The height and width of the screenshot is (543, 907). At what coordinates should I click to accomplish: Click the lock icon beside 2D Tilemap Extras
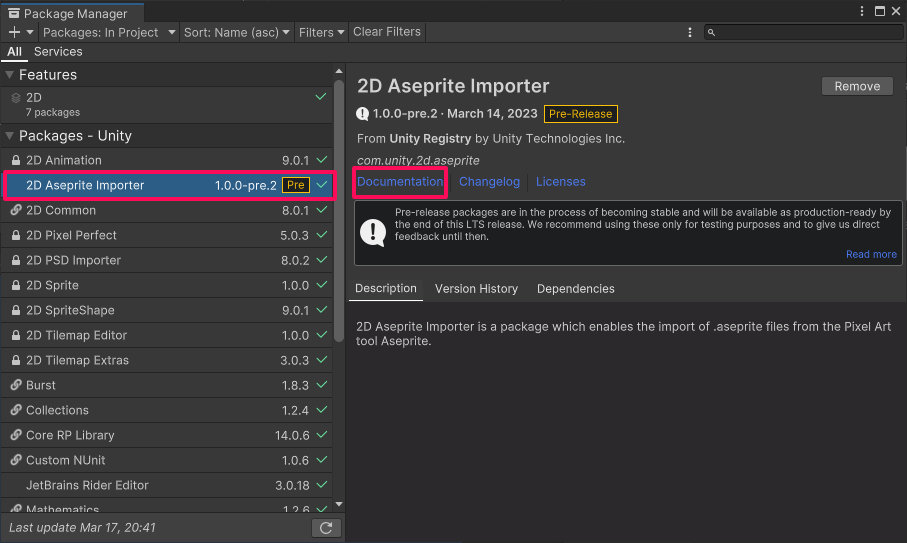click(16, 360)
